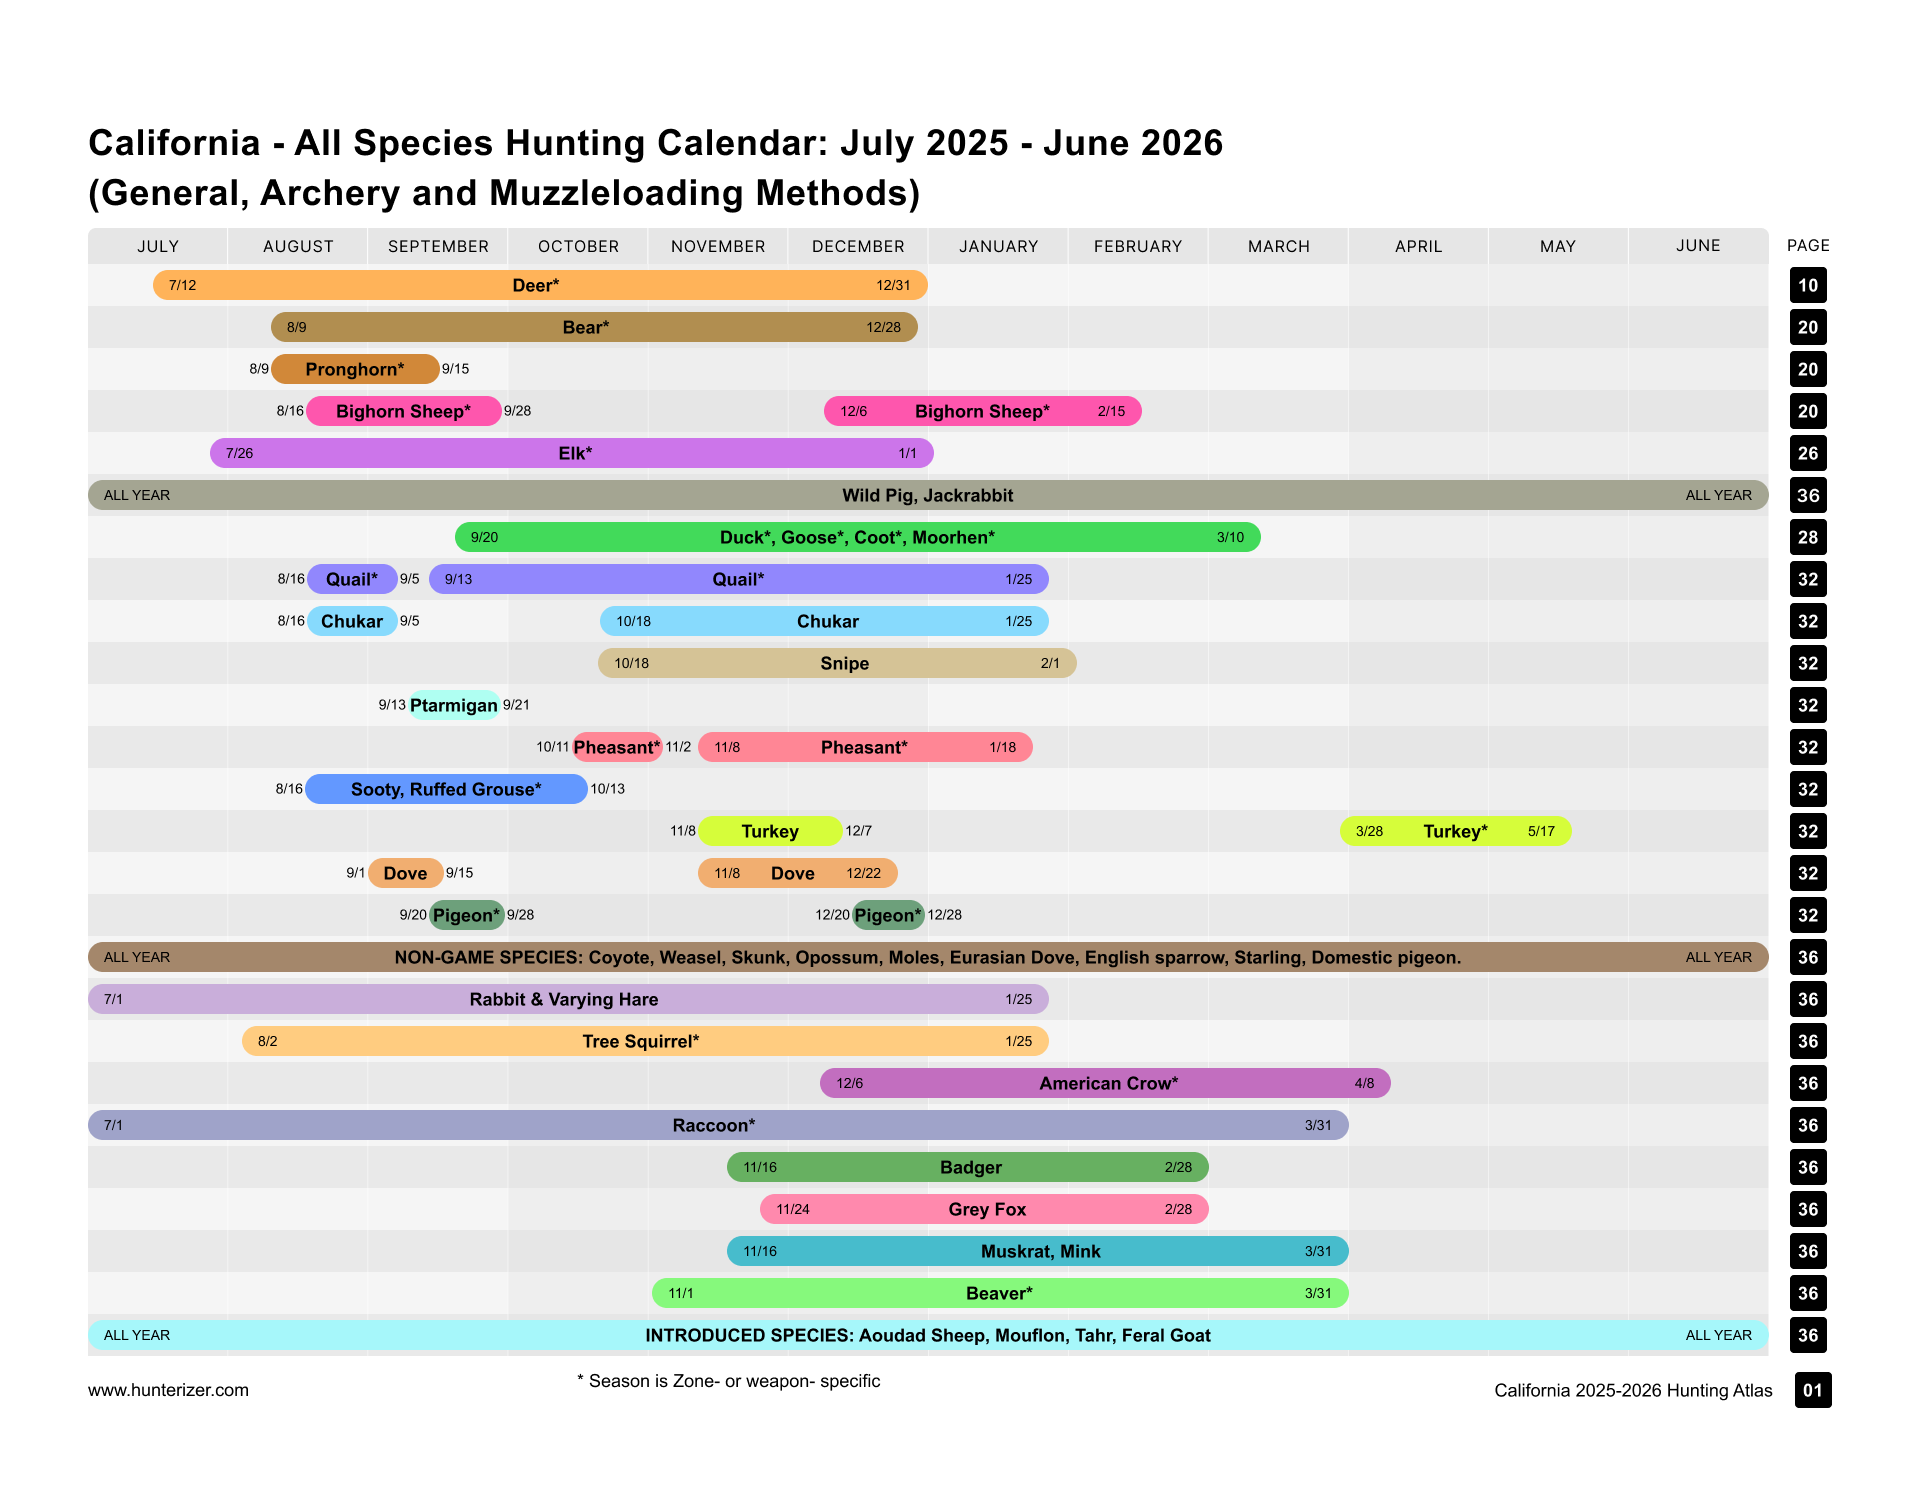1920x1486 pixels.
Task: Click the Tree Squirrel* season bar
Action: 645,1041
